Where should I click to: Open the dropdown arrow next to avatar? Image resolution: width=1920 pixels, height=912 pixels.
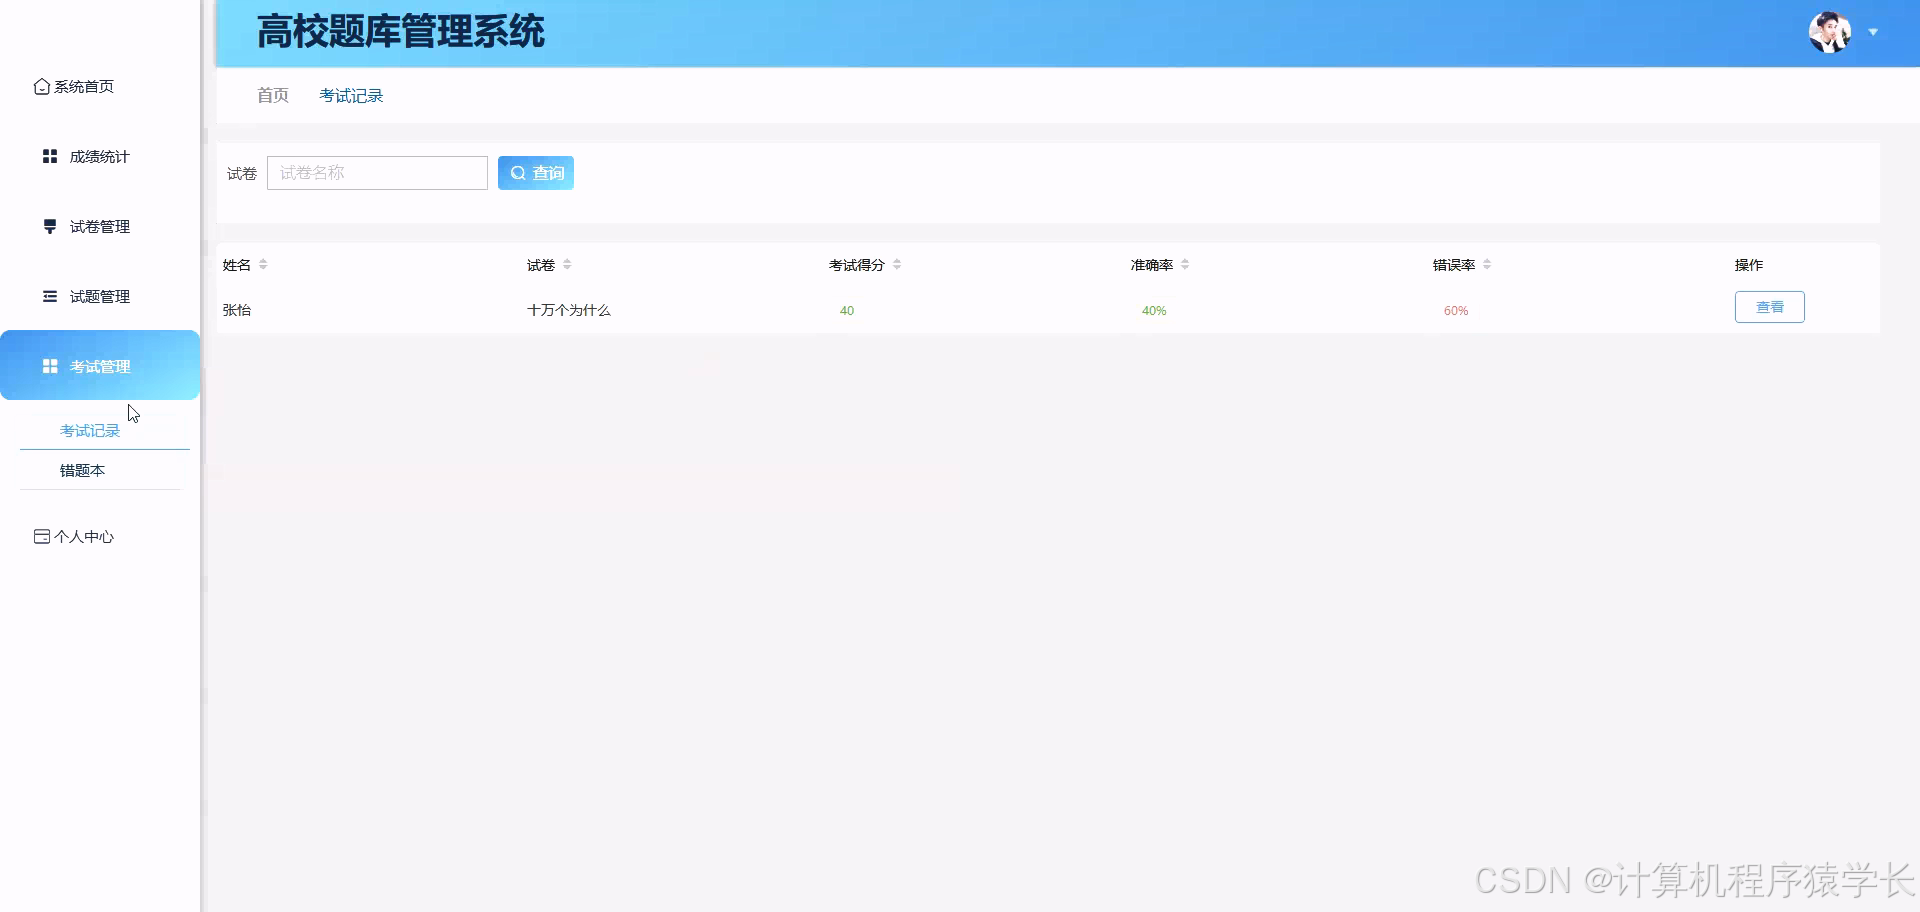(1873, 33)
